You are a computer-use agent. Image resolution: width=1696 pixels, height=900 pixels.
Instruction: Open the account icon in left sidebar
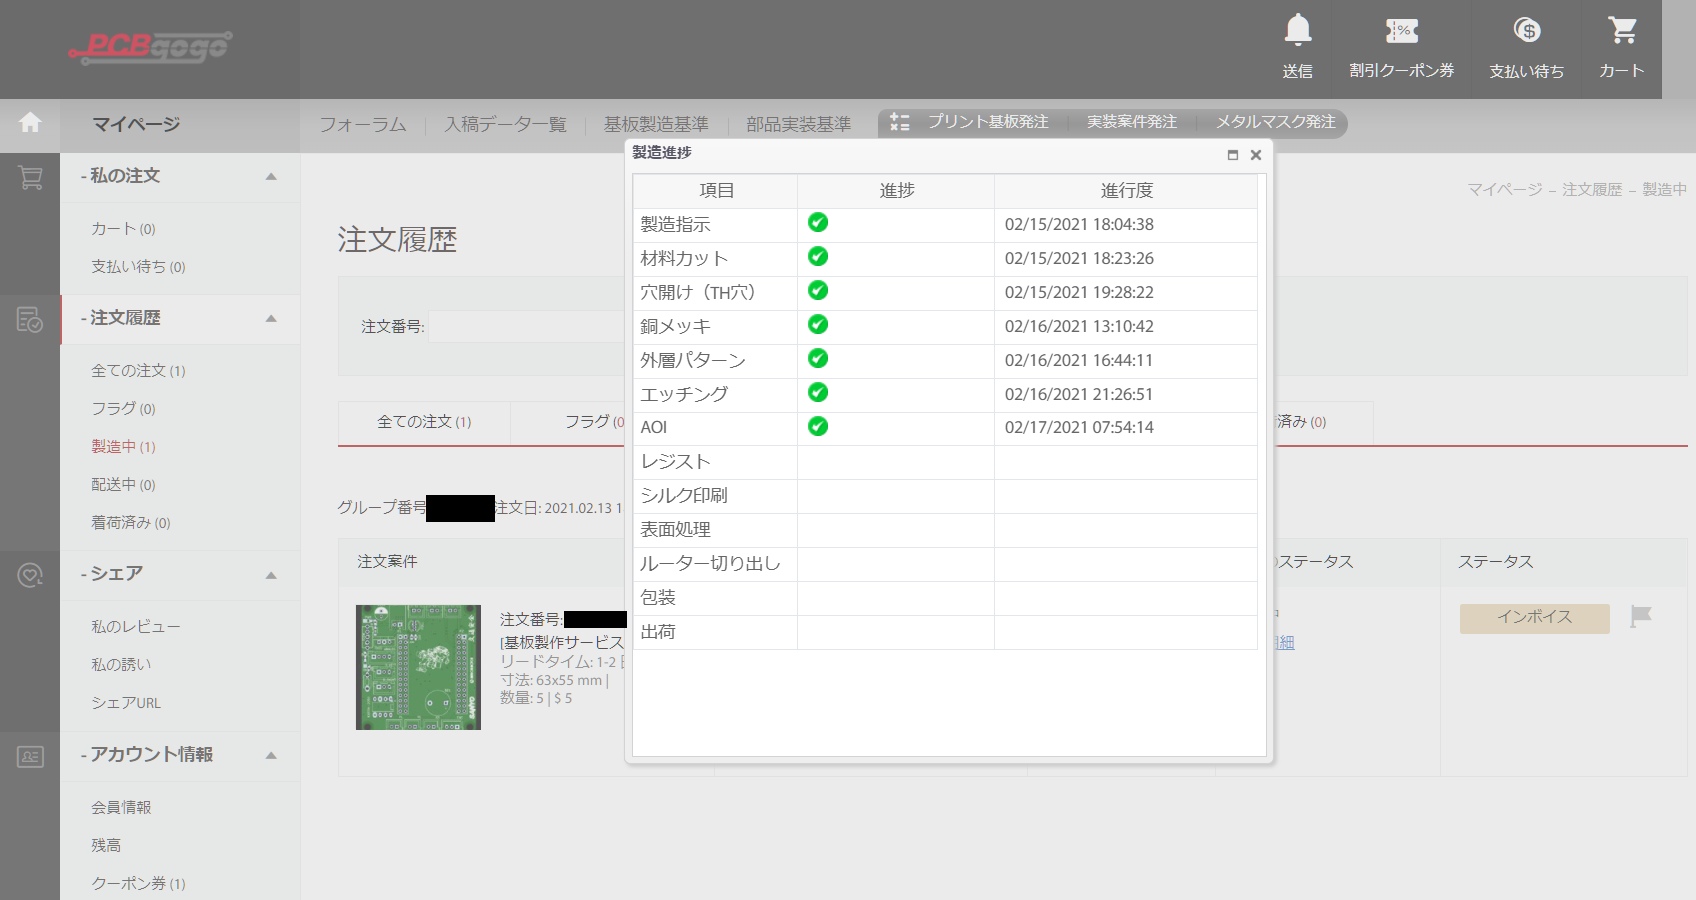[x=30, y=757]
